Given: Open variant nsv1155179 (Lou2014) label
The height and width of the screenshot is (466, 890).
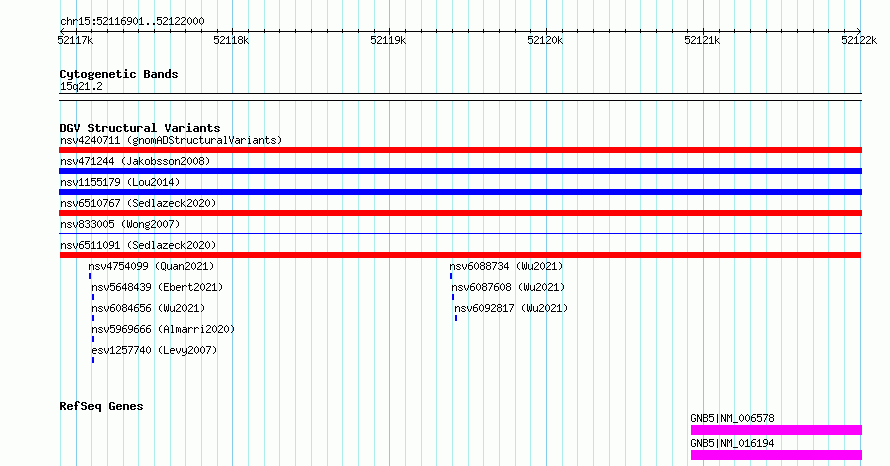Looking at the screenshot, I should [120, 182].
